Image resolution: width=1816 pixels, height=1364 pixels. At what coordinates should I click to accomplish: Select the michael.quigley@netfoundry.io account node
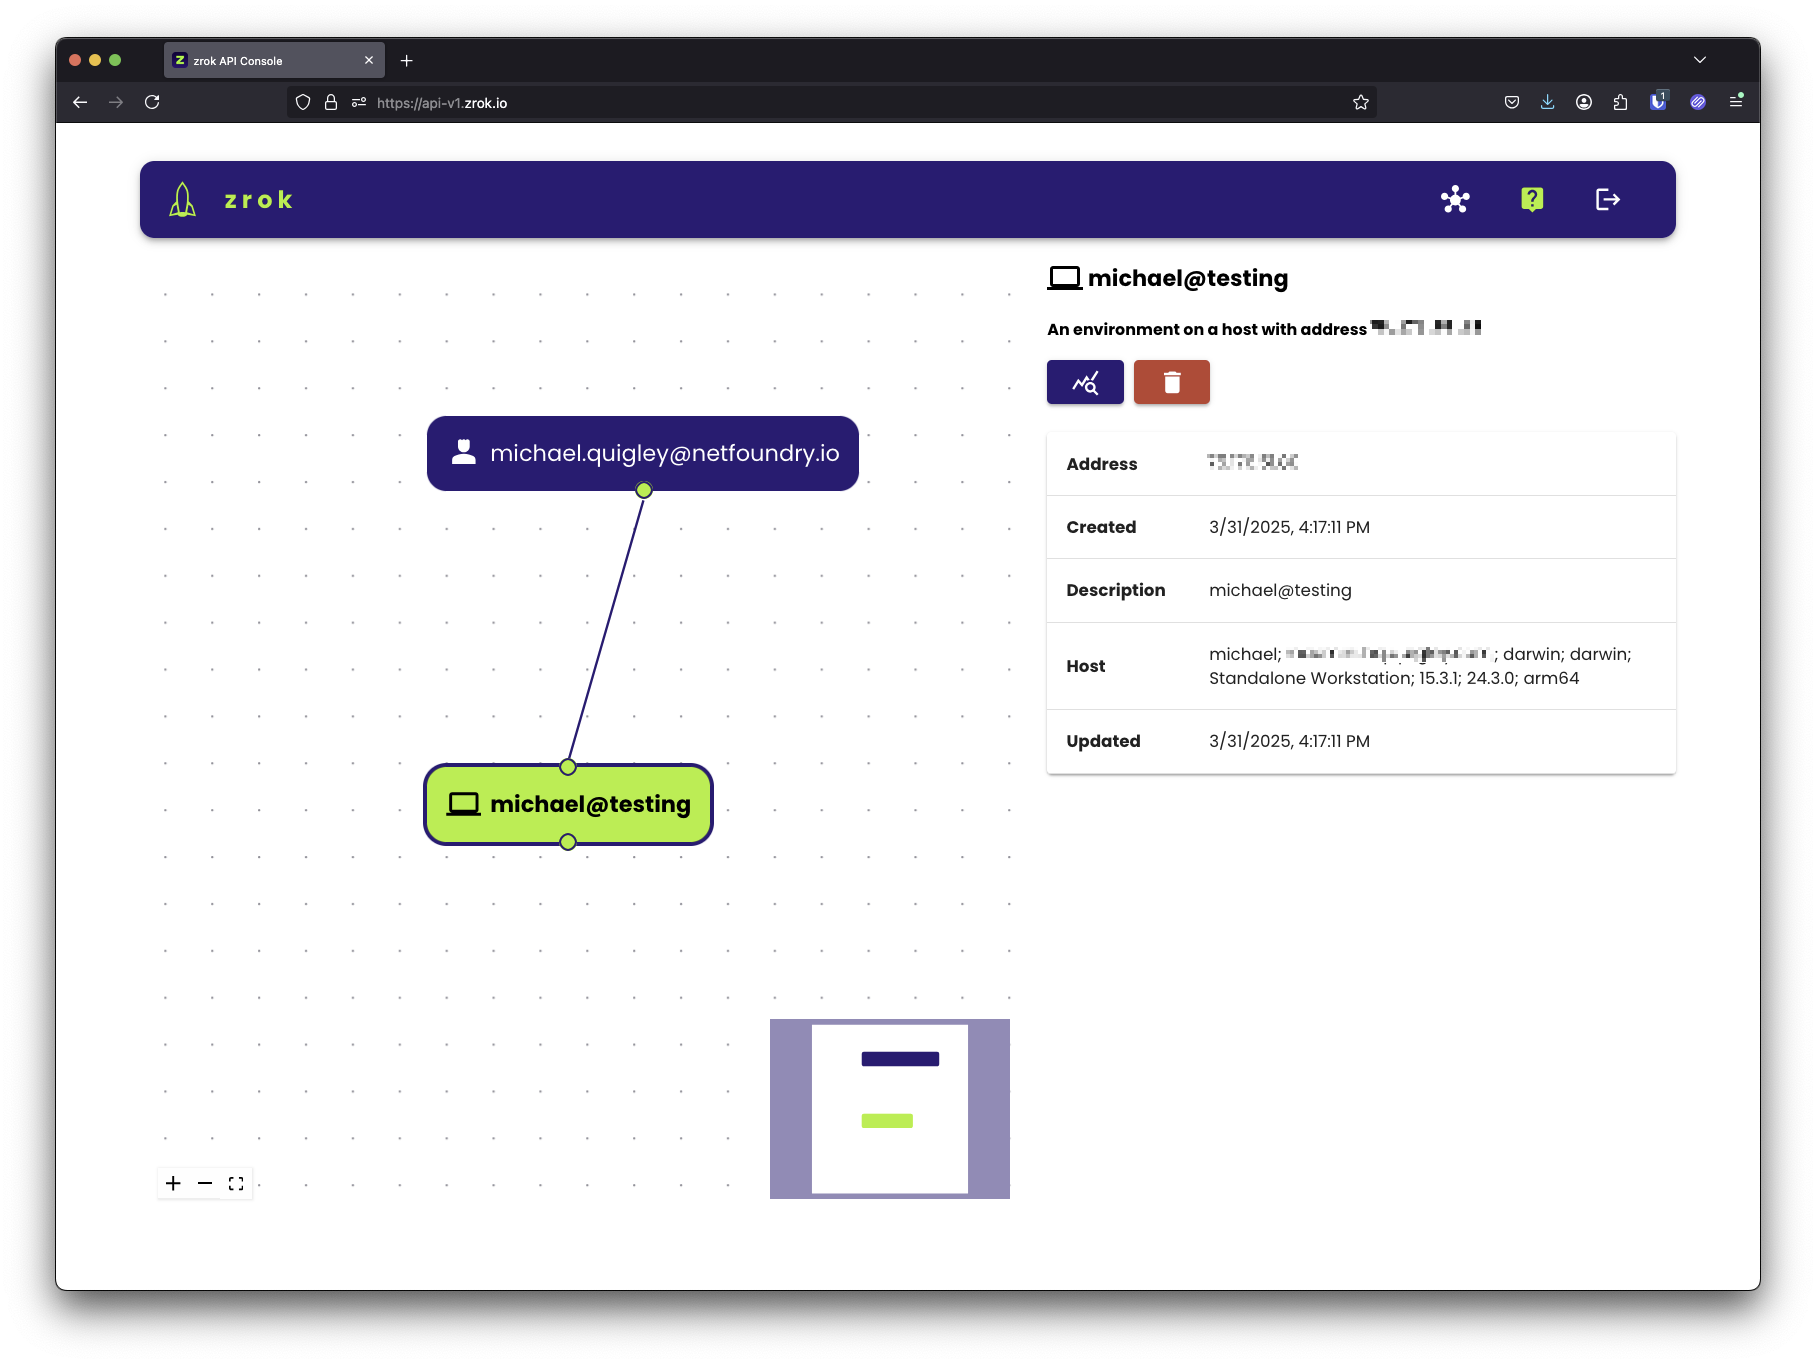(x=643, y=453)
